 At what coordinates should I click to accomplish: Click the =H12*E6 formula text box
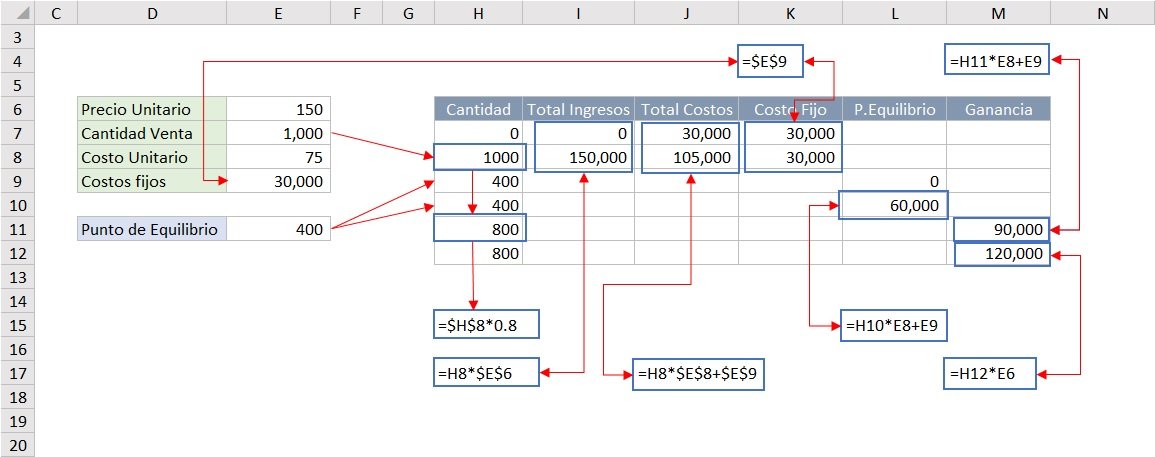[990, 374]
